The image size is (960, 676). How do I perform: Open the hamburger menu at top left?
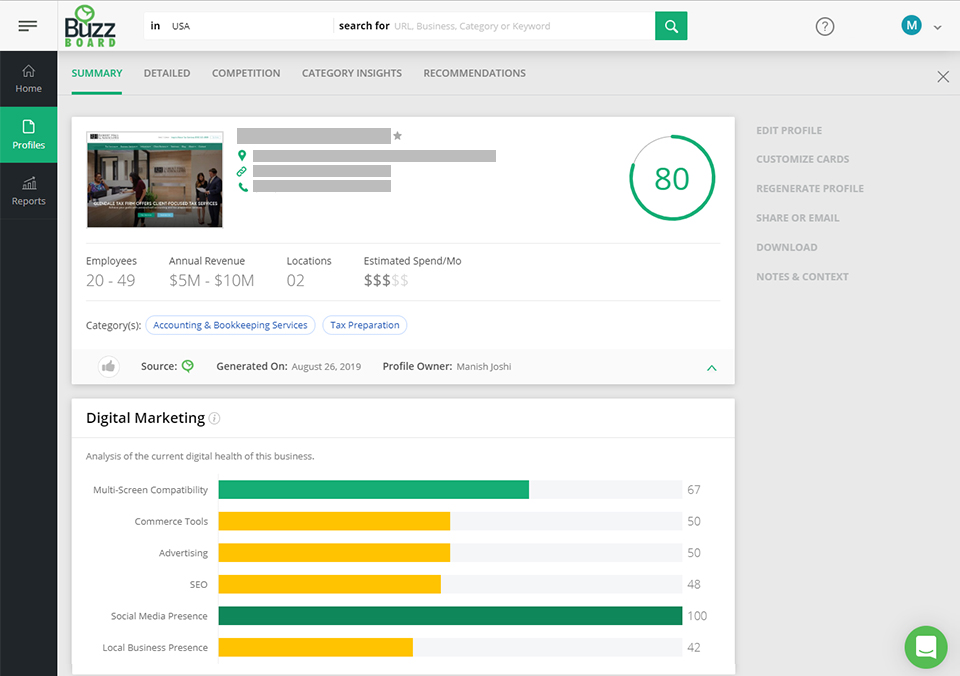29,25
